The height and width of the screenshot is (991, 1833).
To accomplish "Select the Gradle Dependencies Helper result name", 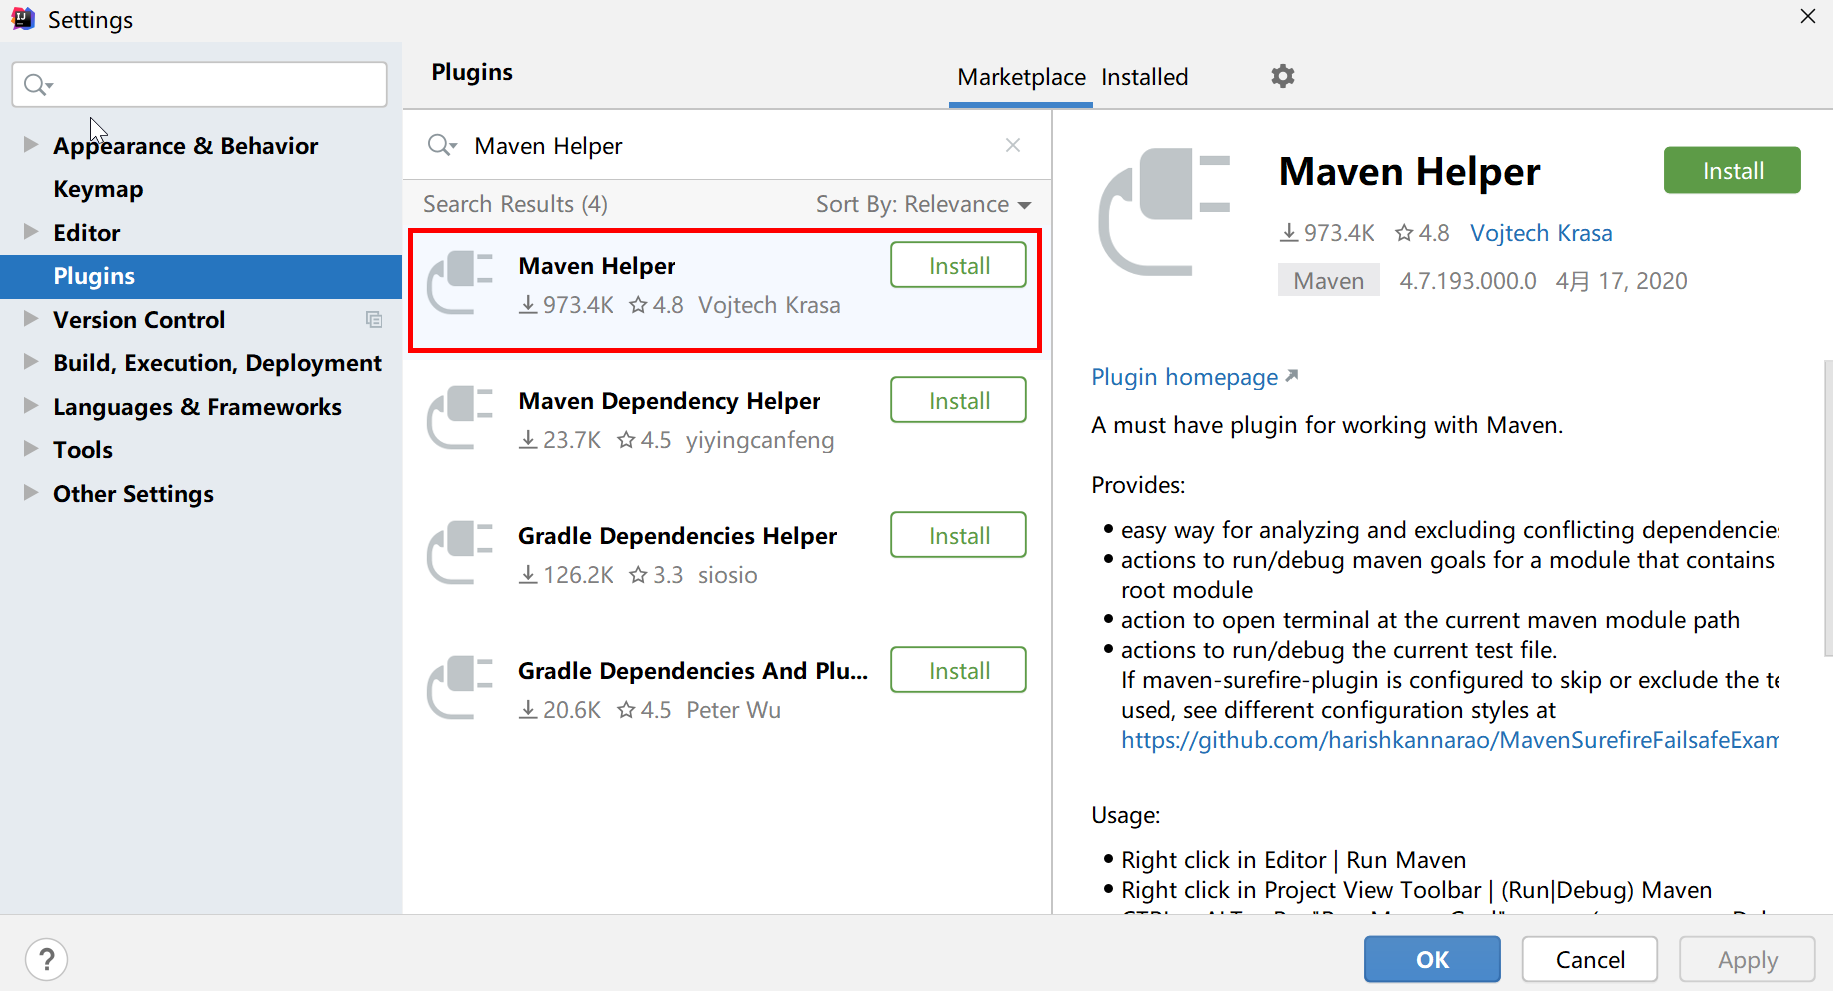I will click(677, 536).
